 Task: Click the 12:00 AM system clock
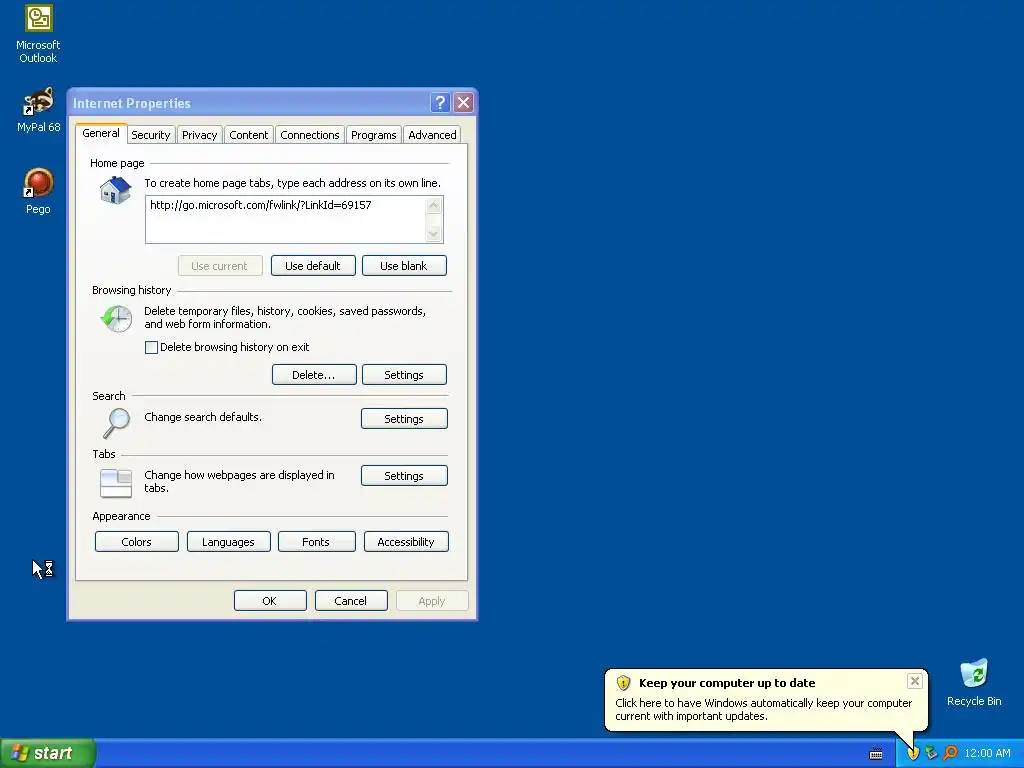click(987, 754)
